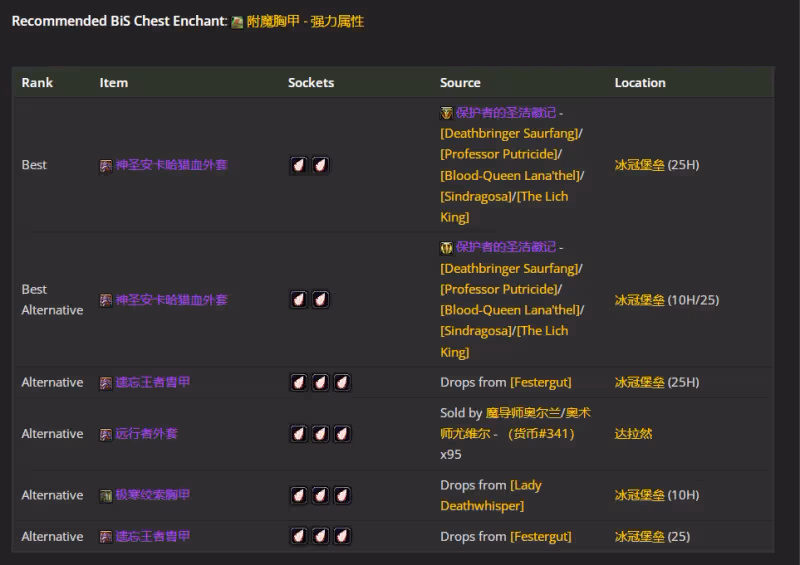Image resolution: width=800 pixels, height=565 pixels.
Task: Open 保护者的圣洁徽记 token link in Best row
Action: coord(506,113)
